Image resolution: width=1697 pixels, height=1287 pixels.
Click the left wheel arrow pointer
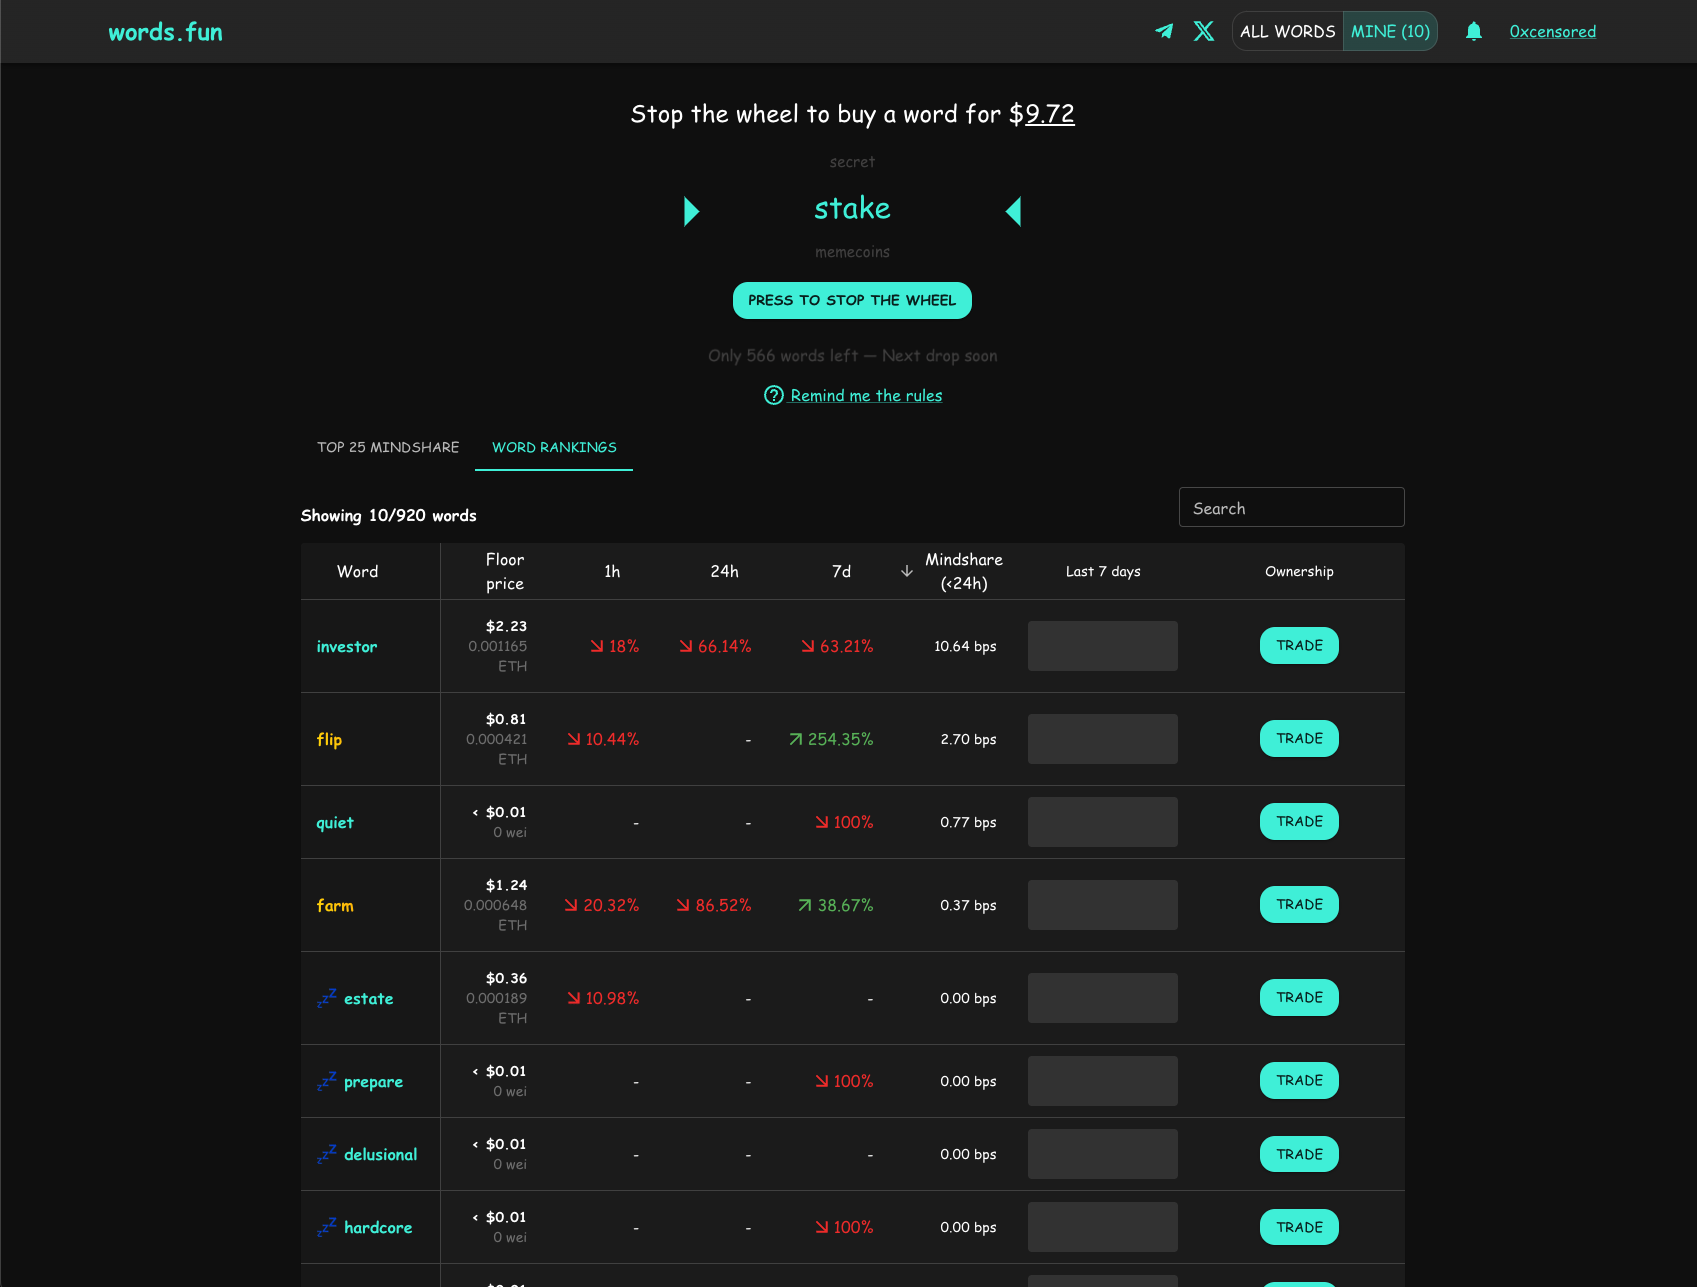coord(691,211)
